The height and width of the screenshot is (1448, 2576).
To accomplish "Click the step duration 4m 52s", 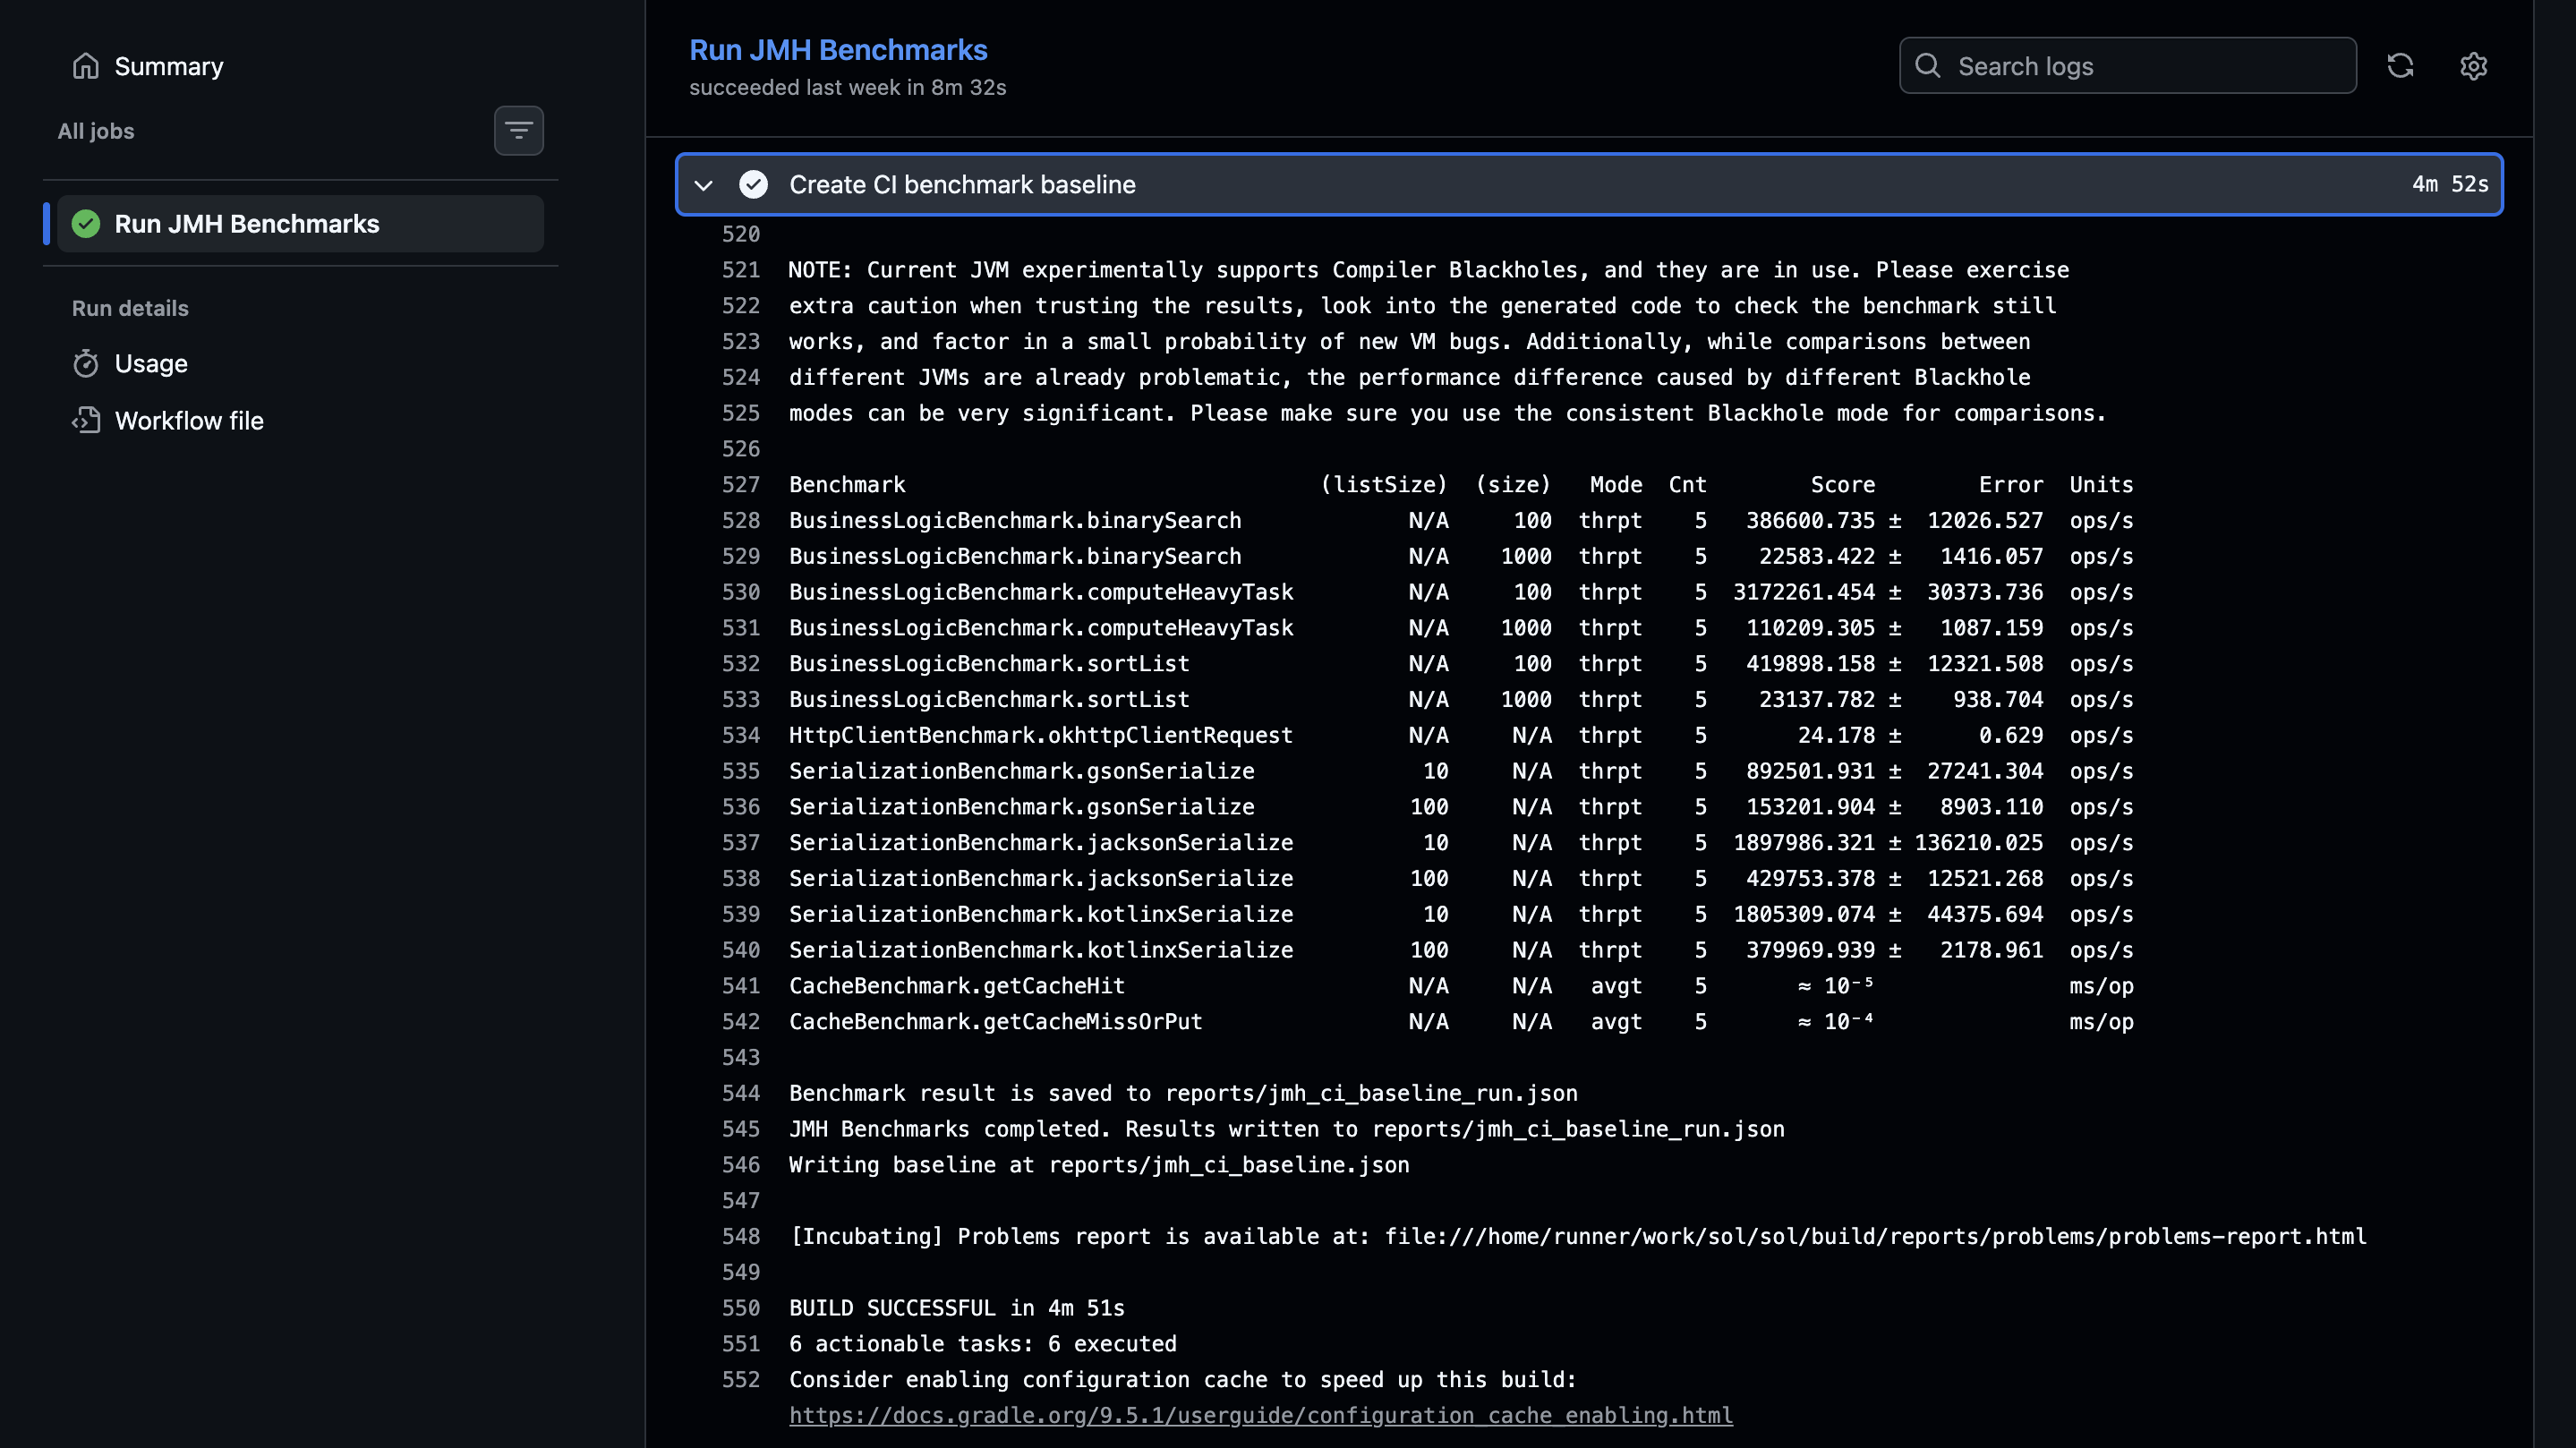I will (x=2450, y=184).
